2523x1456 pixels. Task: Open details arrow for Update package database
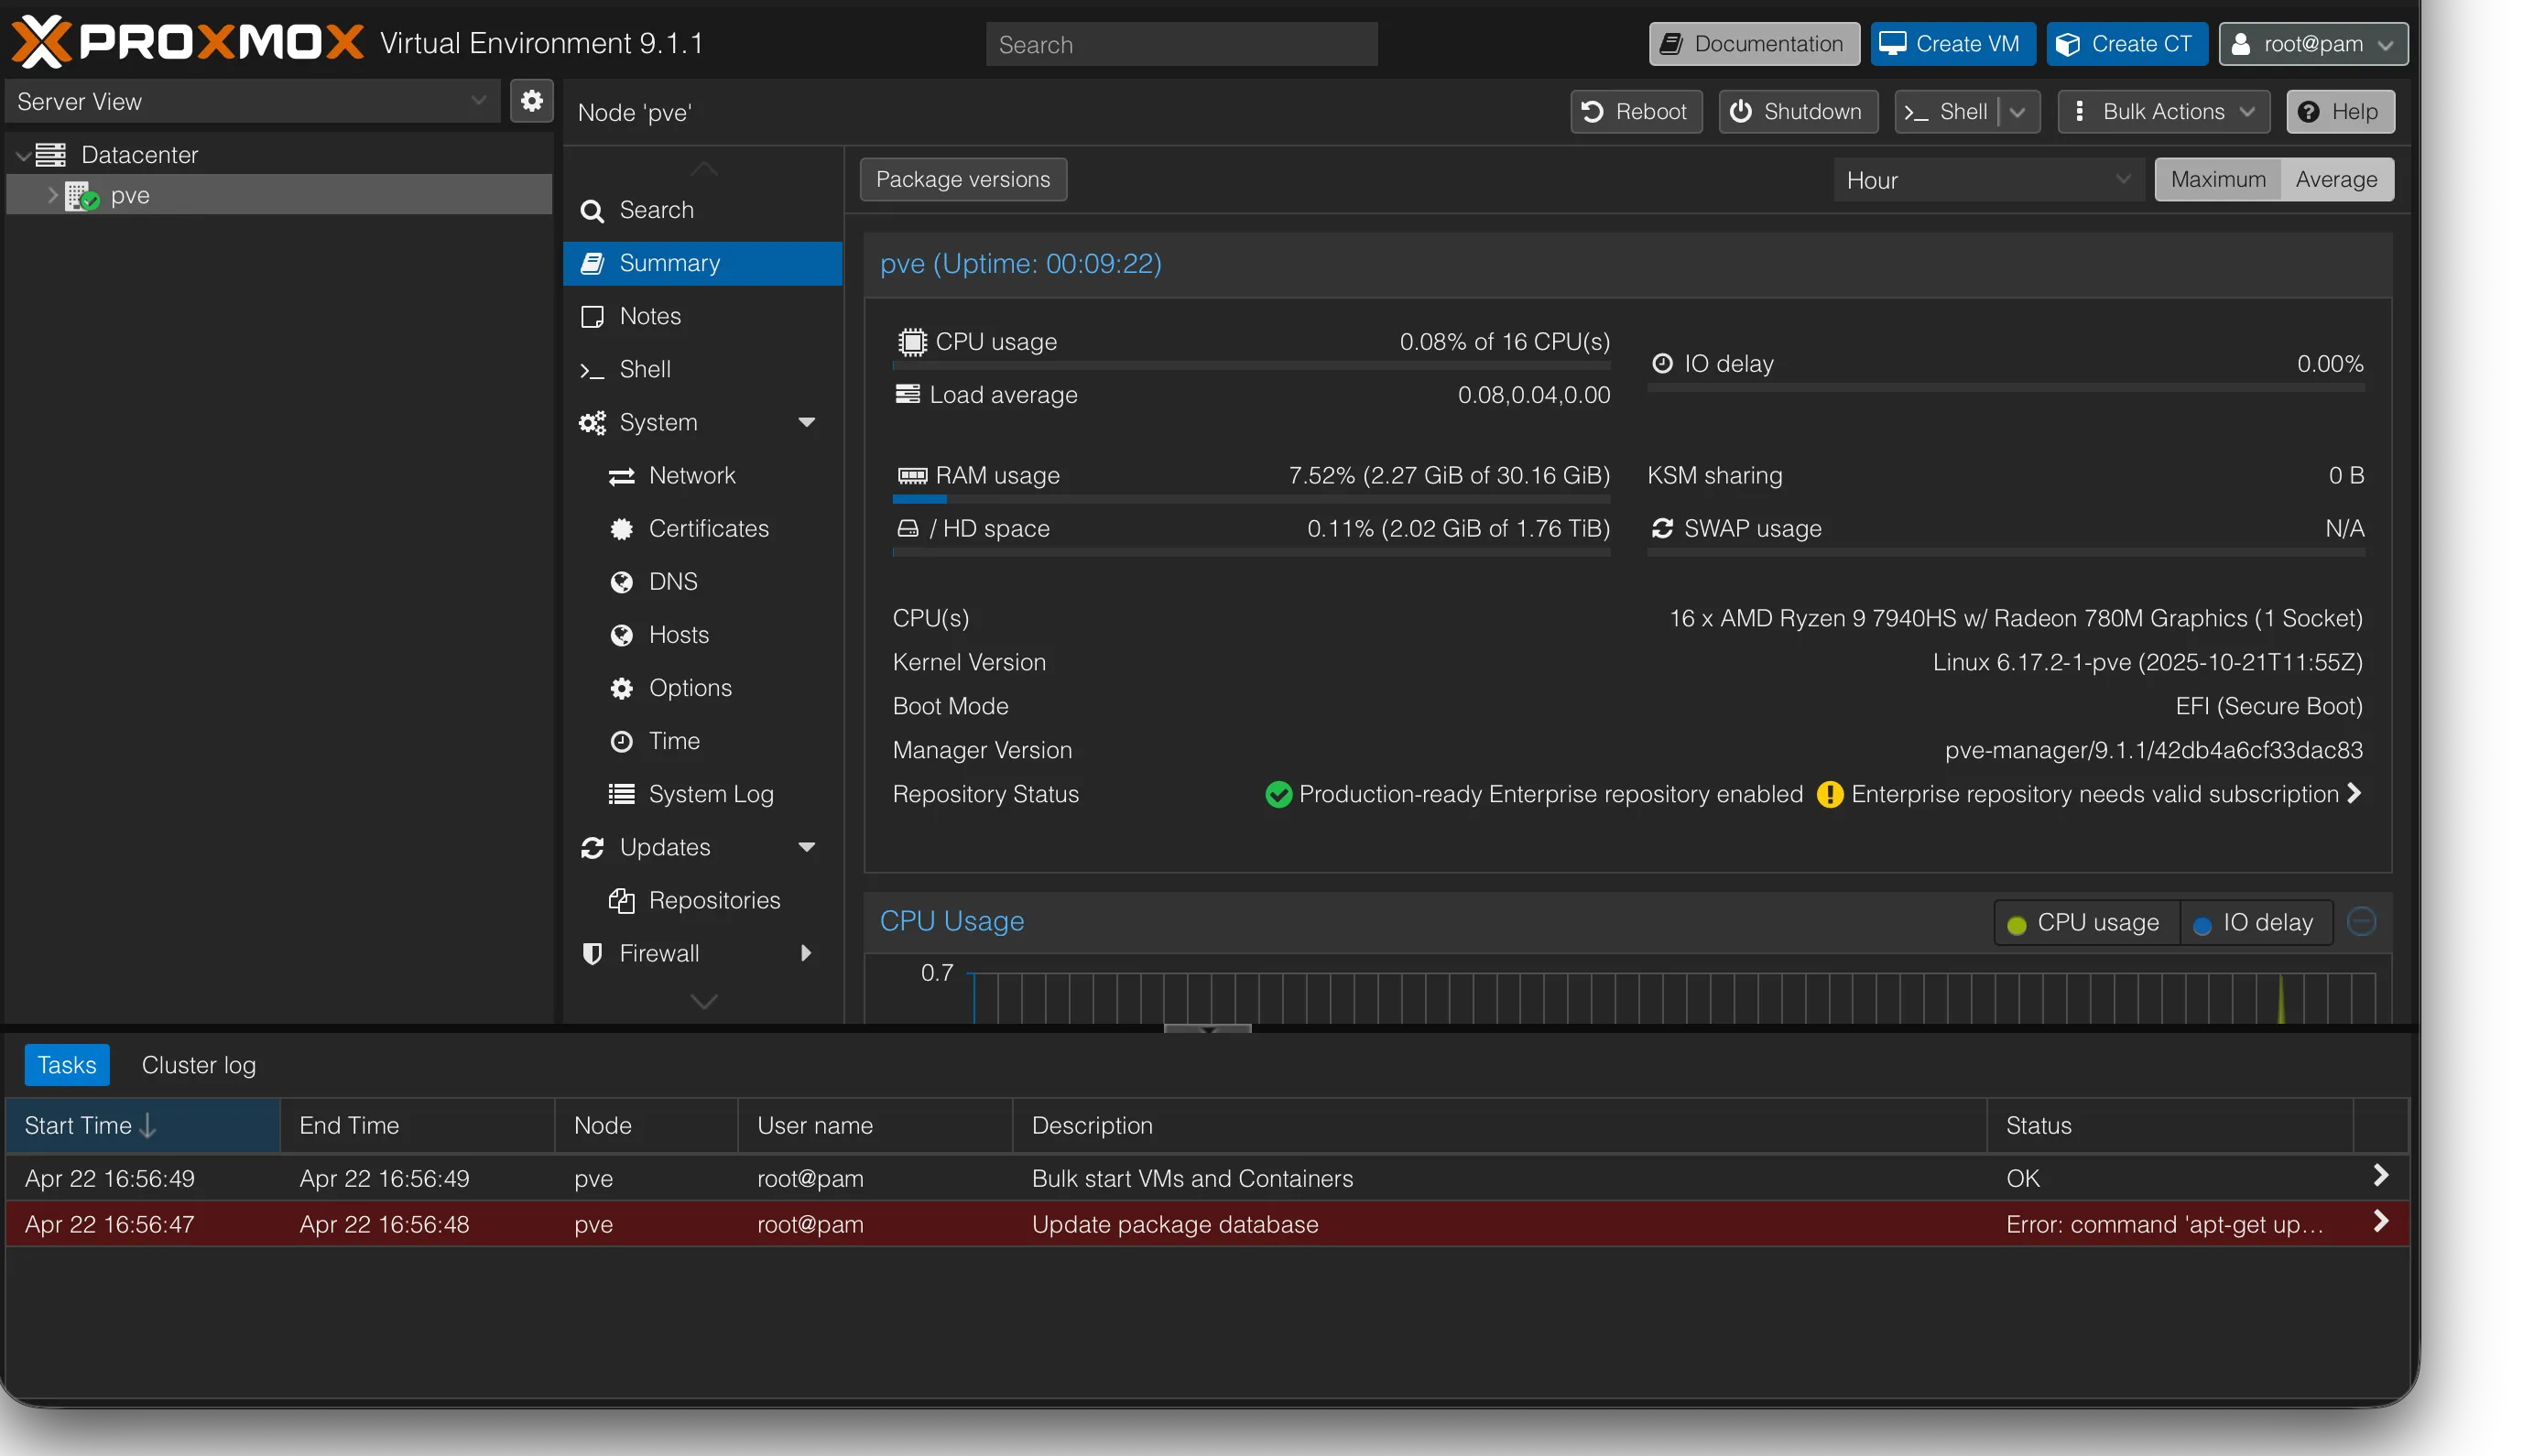tap(2380, 1222)
